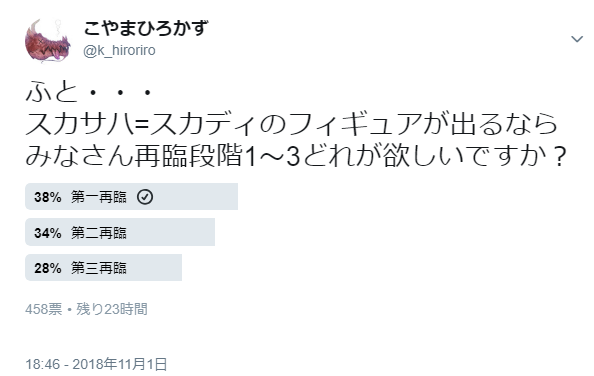Click the checkmark icon beside 第一再臨

point(145,197)
